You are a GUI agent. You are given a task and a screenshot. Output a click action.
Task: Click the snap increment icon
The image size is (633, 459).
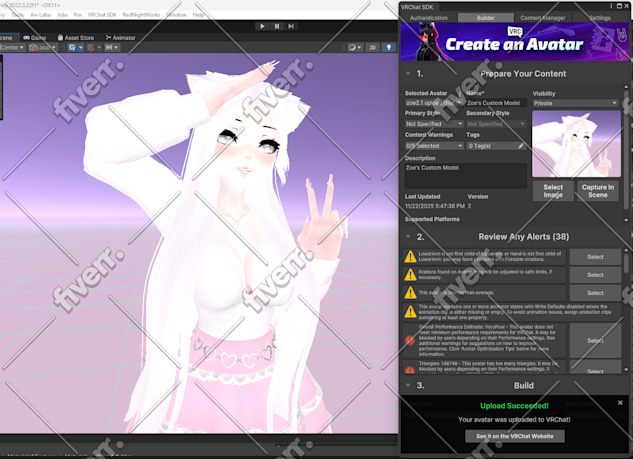tap(112, 47)
